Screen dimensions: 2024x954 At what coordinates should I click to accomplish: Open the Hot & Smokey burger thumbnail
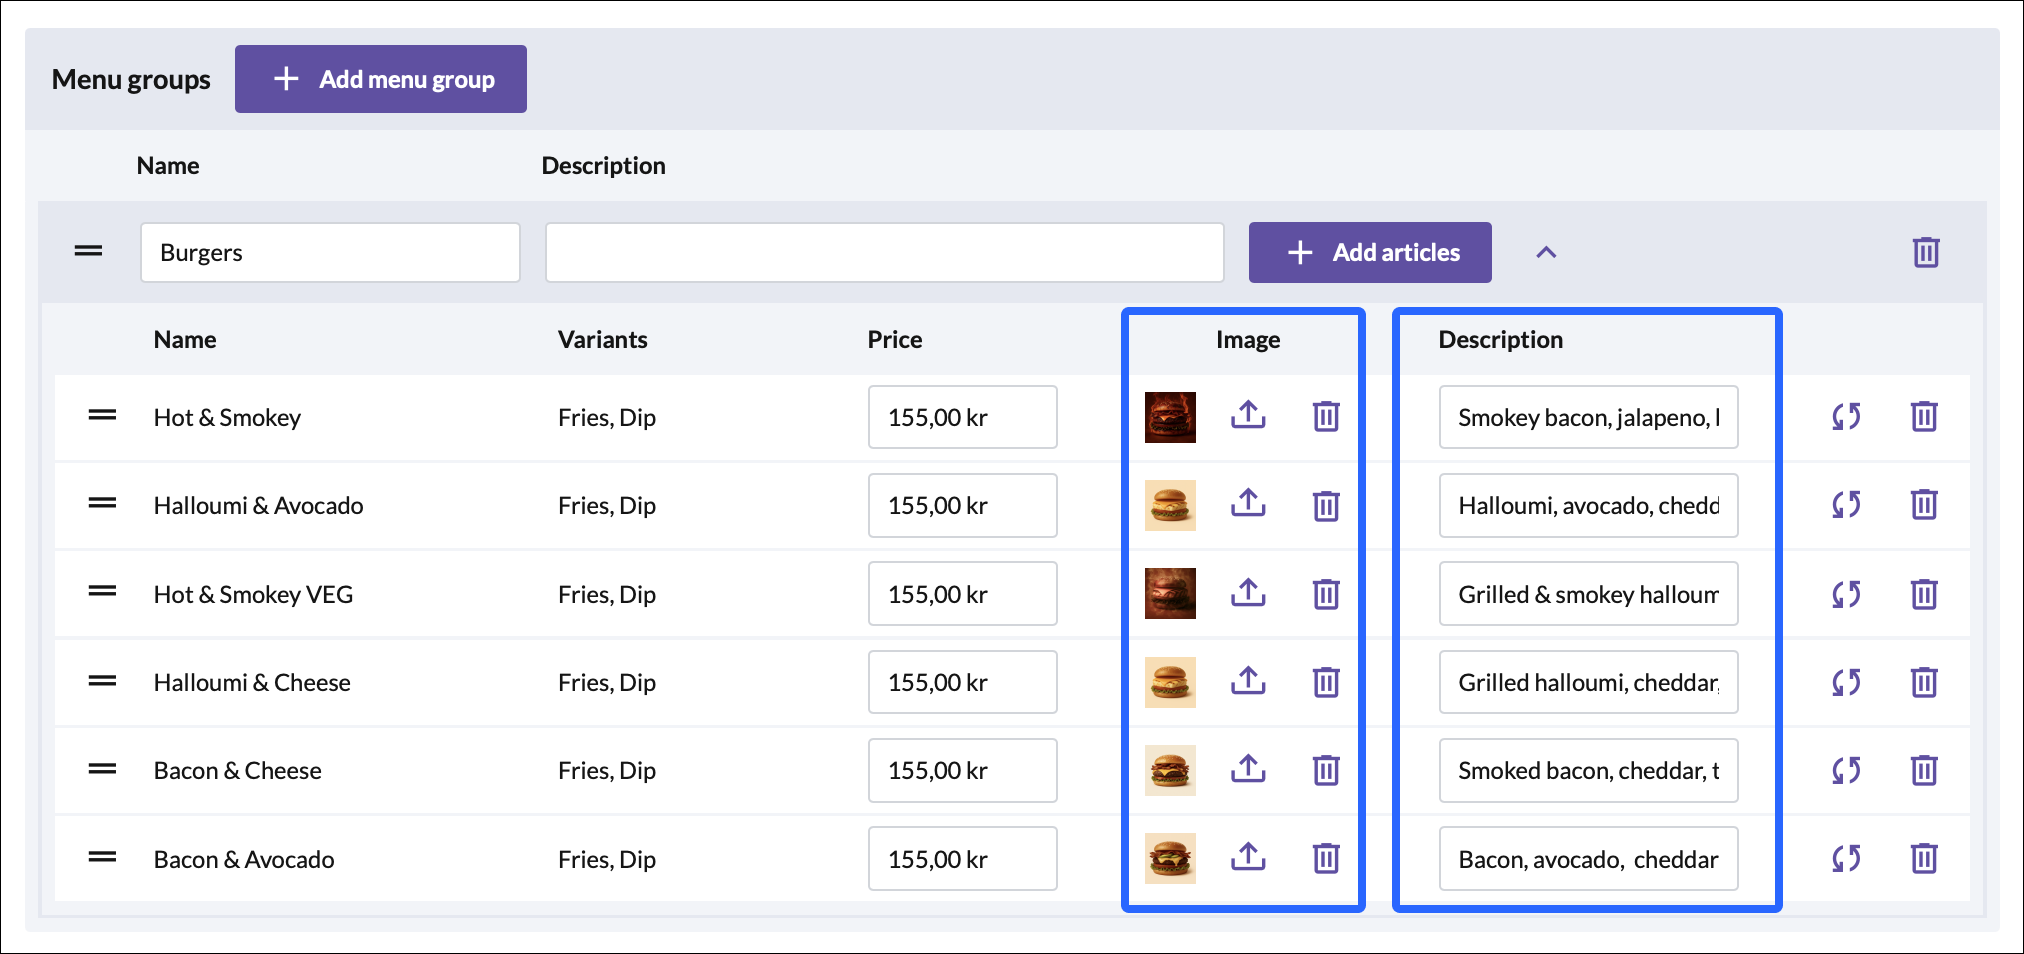(x=1170, y=417)
